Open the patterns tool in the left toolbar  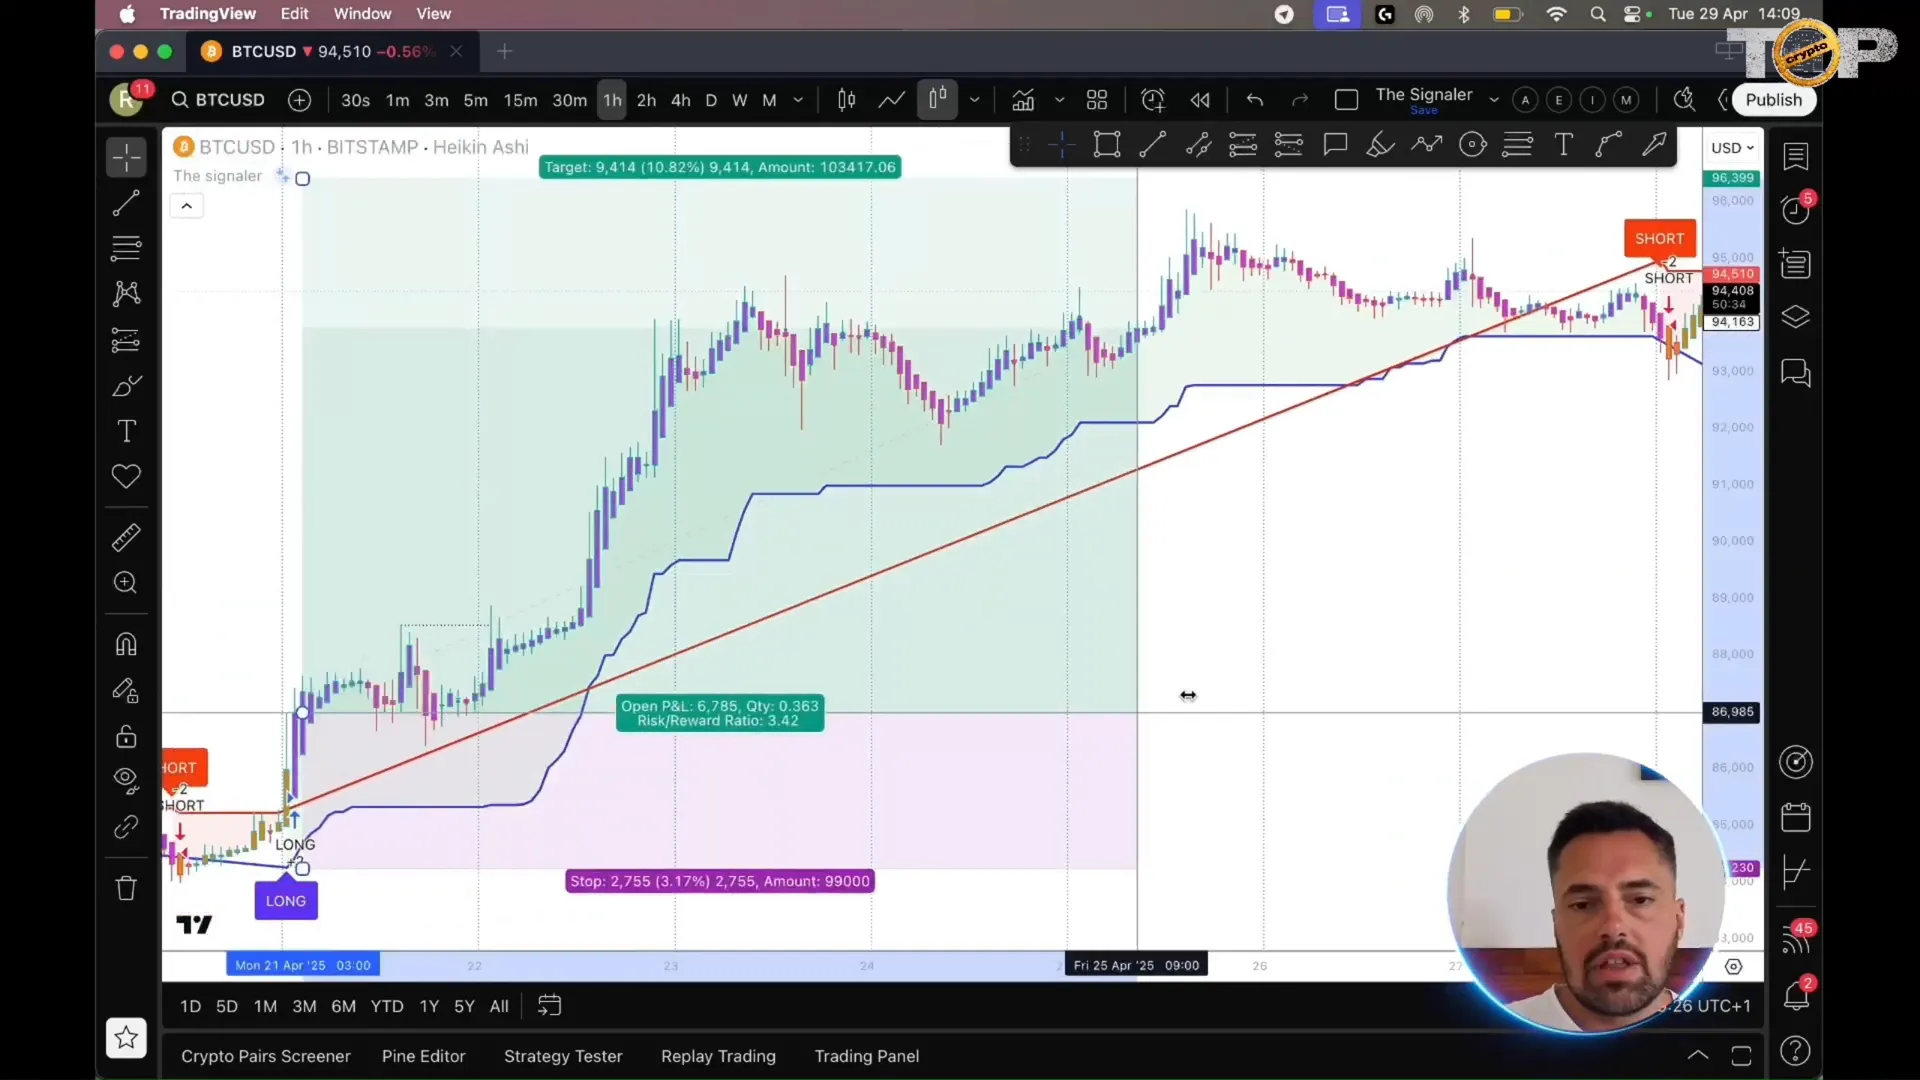126,293
